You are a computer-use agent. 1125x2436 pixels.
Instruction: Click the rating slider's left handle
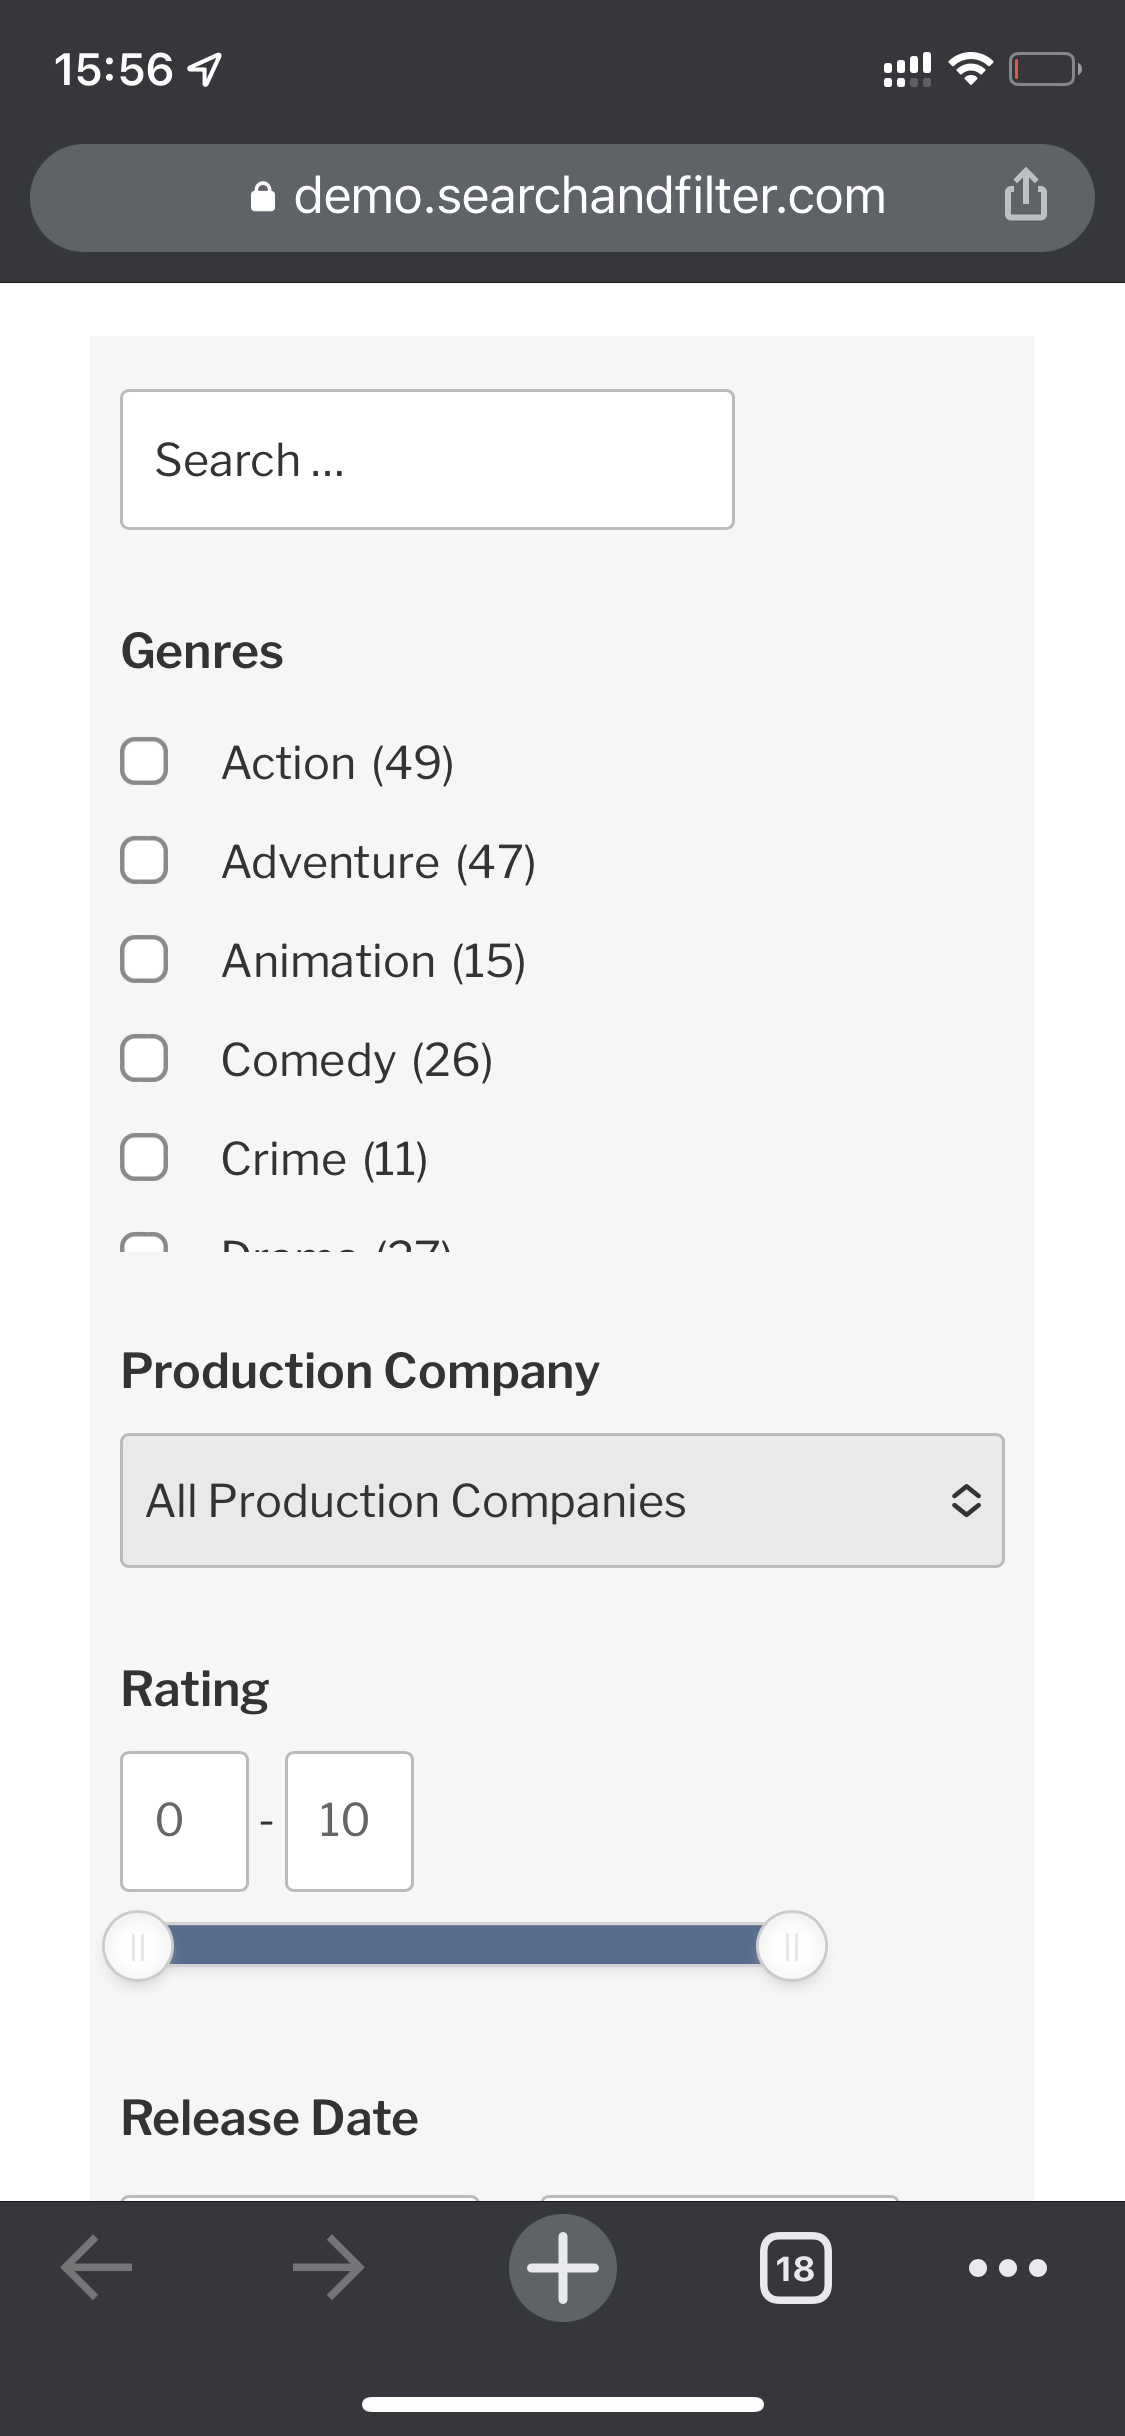click(x=138, y=1946)
